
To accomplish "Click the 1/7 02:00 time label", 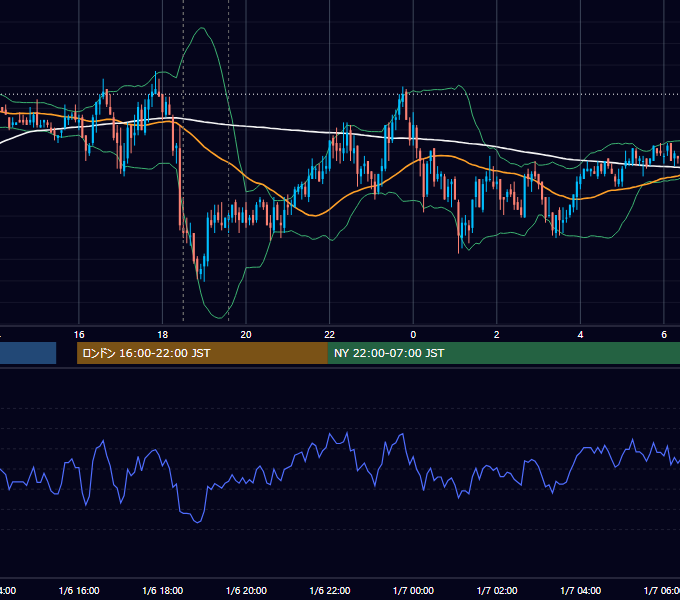I will 497,590.
